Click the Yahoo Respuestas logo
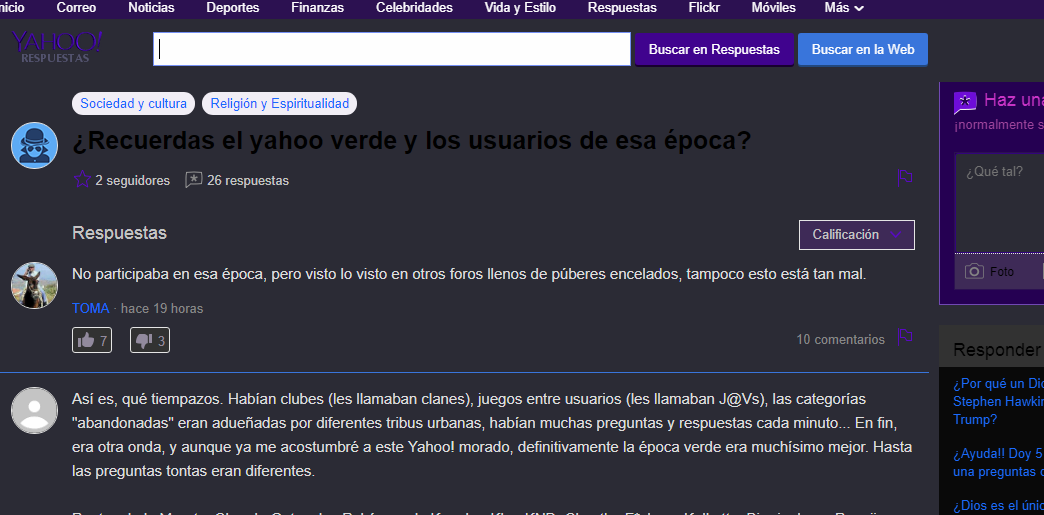This screenshot has width=1044, height=515. click(x=57, y=47)
